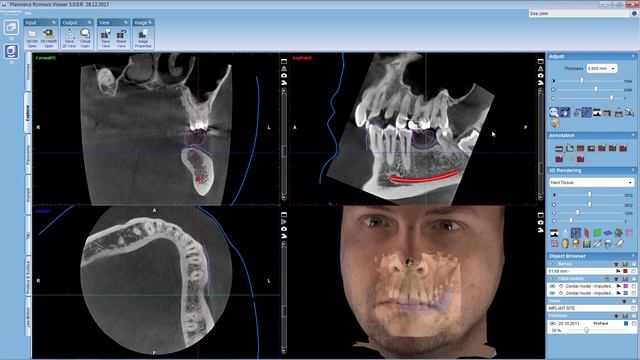
Task: Check the box for the nerve 01.69 mm row
Action: [x=633, y=271]
